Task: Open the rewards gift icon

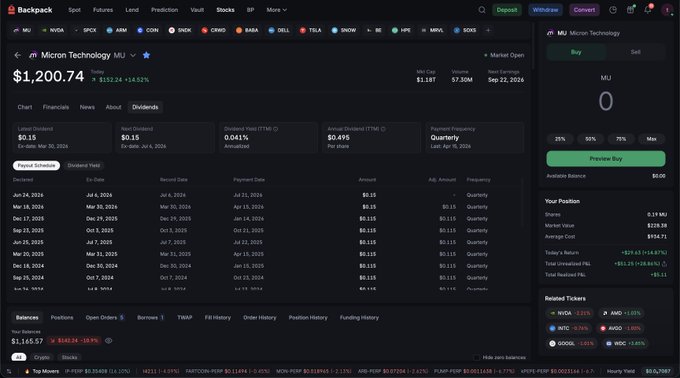Action: pos(630,10)
